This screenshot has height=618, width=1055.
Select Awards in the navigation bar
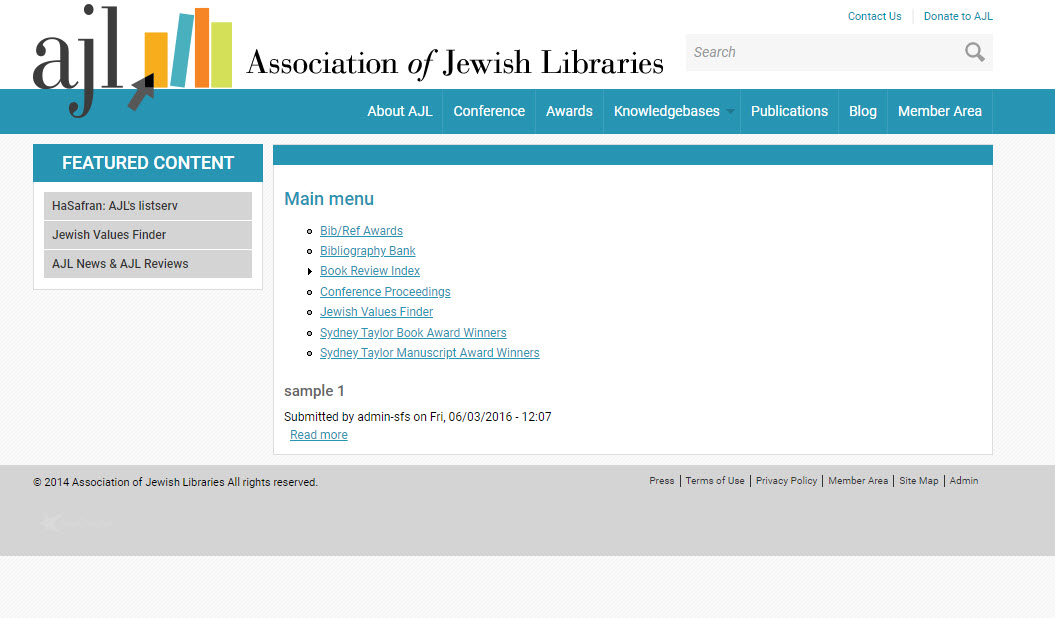coord(569,111)
